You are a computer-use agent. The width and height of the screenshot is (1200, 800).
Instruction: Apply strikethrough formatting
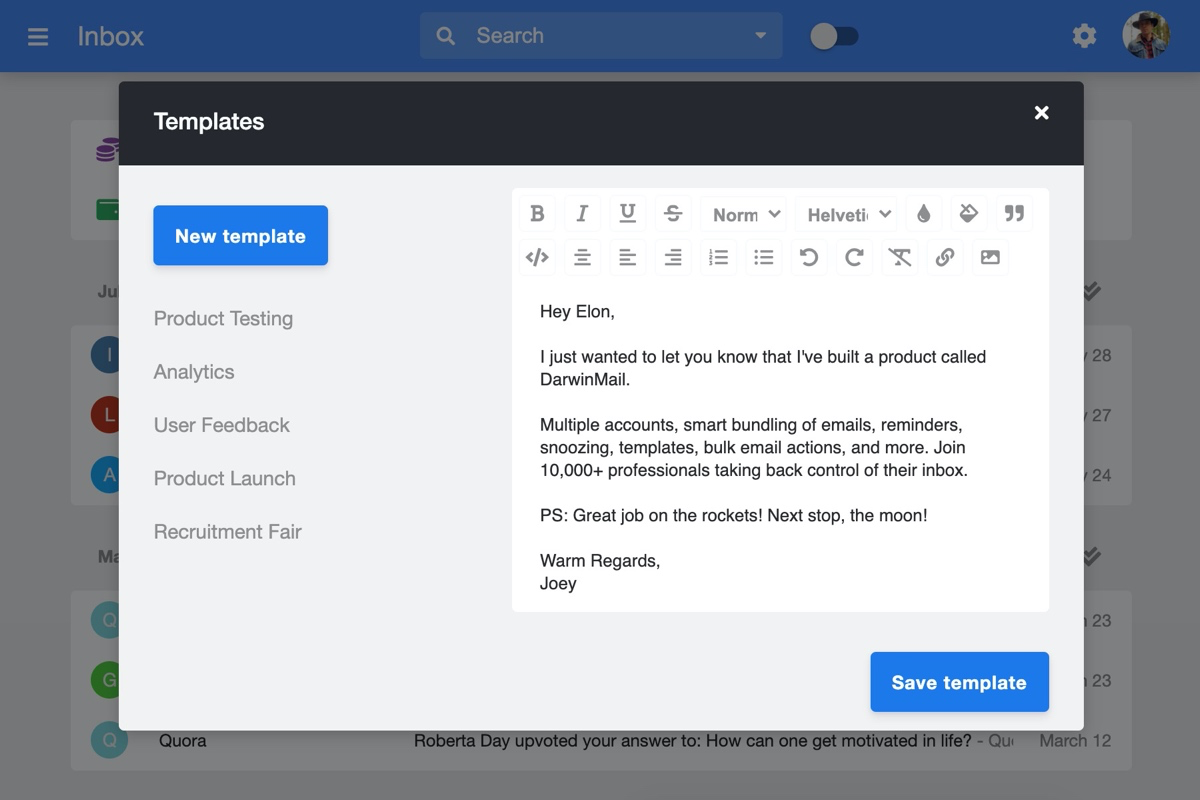[x=673, y=213]
